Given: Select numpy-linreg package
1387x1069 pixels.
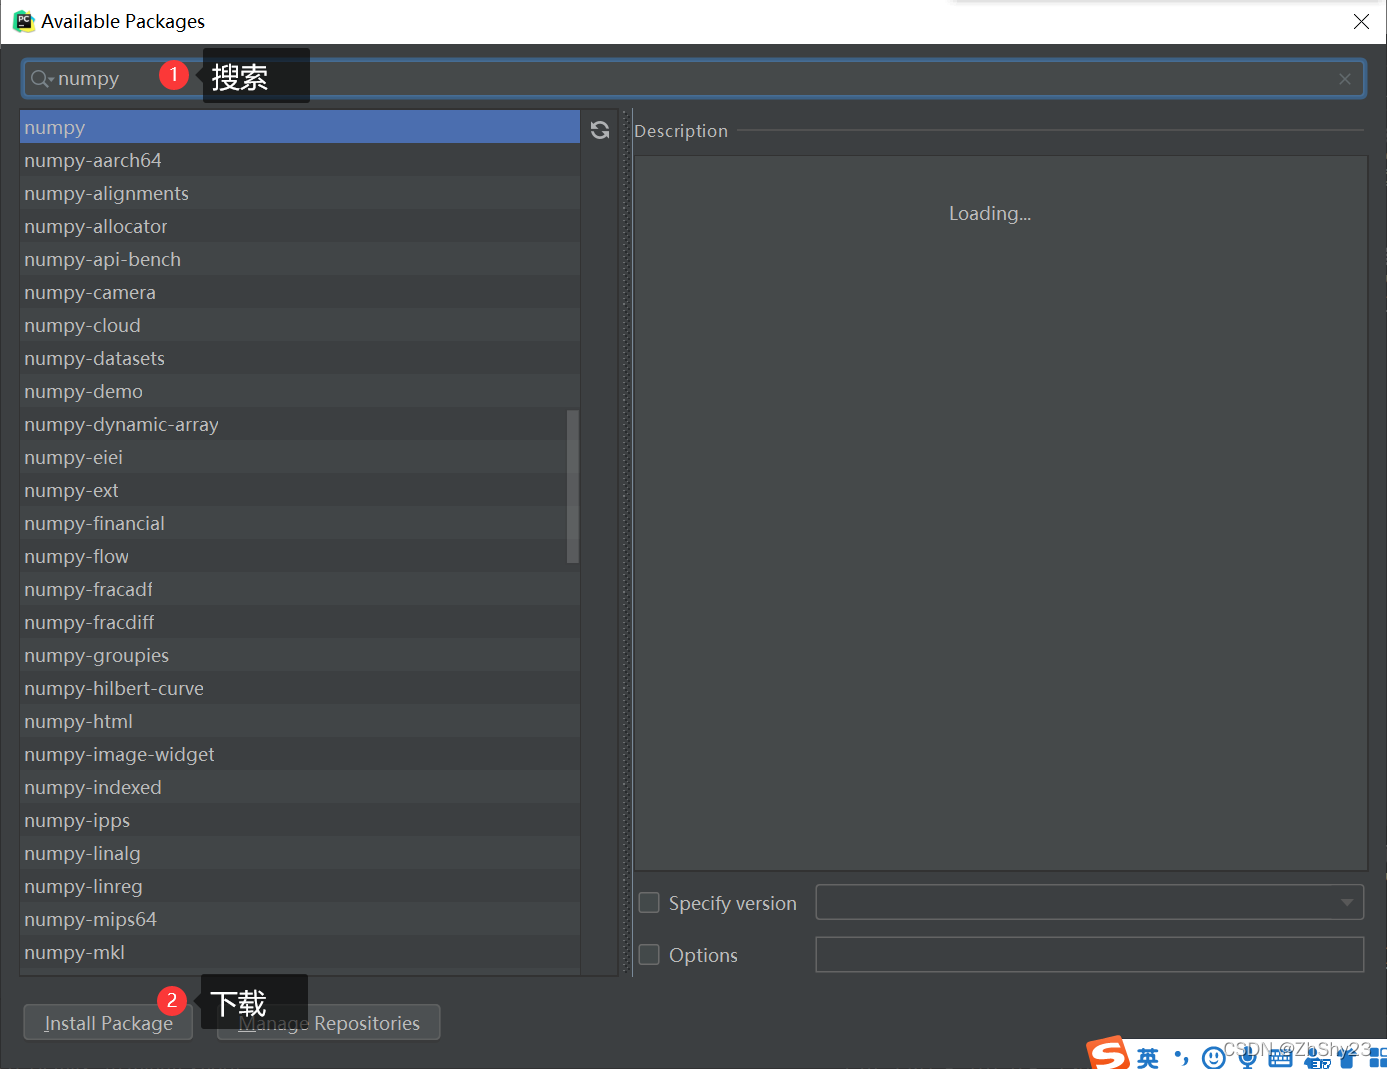Looking at the screenshot, I should coord(300,886).
